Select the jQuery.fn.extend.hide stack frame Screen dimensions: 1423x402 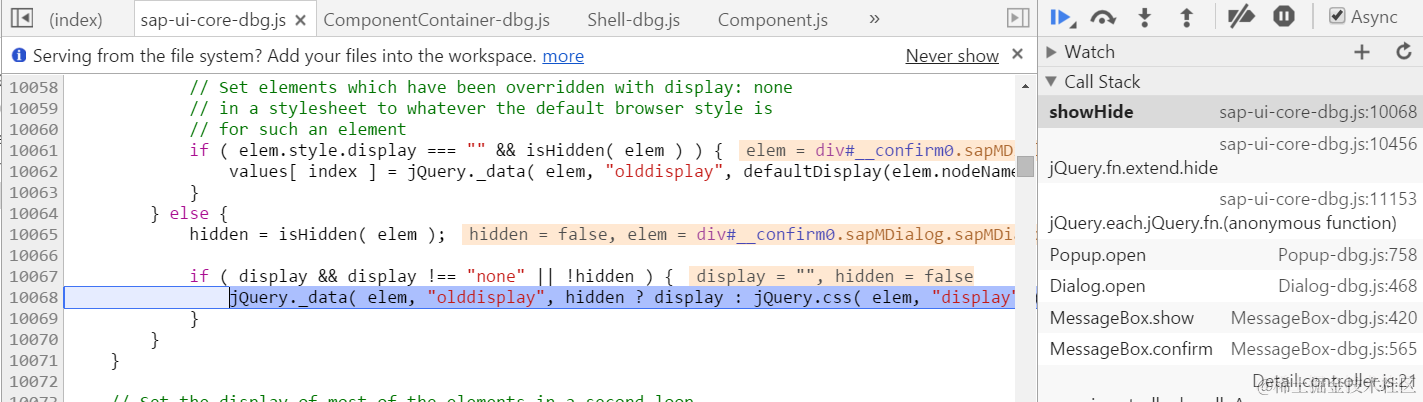coord(1230,157)
